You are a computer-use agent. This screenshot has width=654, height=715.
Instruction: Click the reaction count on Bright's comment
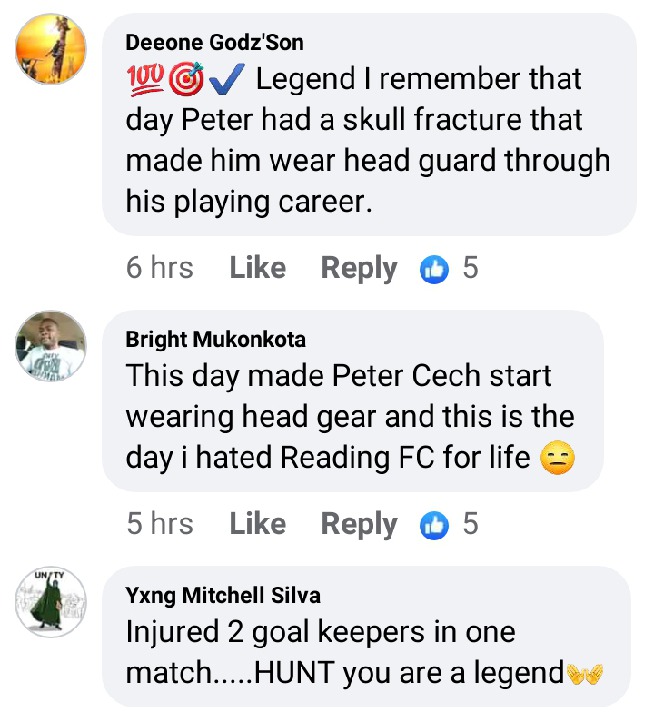point(470,523)
